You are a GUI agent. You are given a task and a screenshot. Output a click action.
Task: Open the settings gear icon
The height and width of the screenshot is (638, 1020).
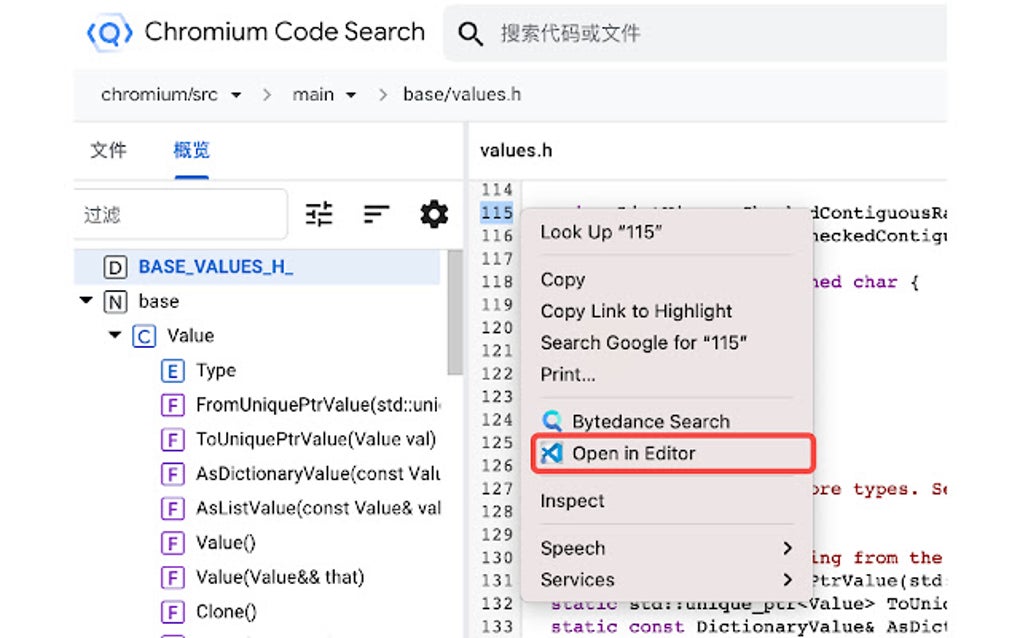(x=433, y=213)
